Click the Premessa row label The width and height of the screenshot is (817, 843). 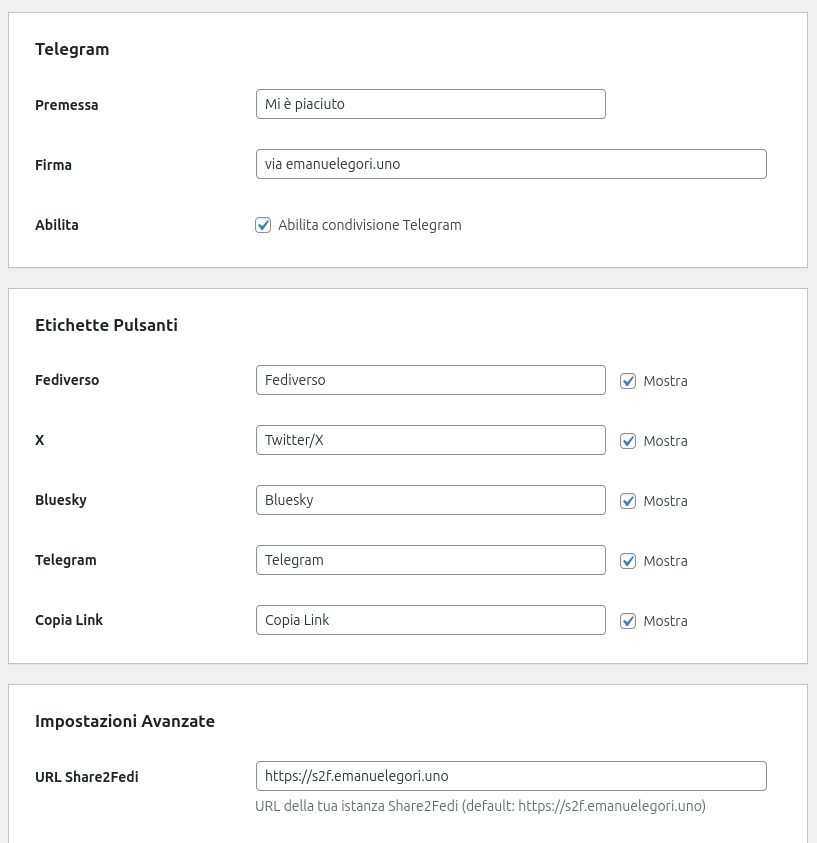pos(67,105)
